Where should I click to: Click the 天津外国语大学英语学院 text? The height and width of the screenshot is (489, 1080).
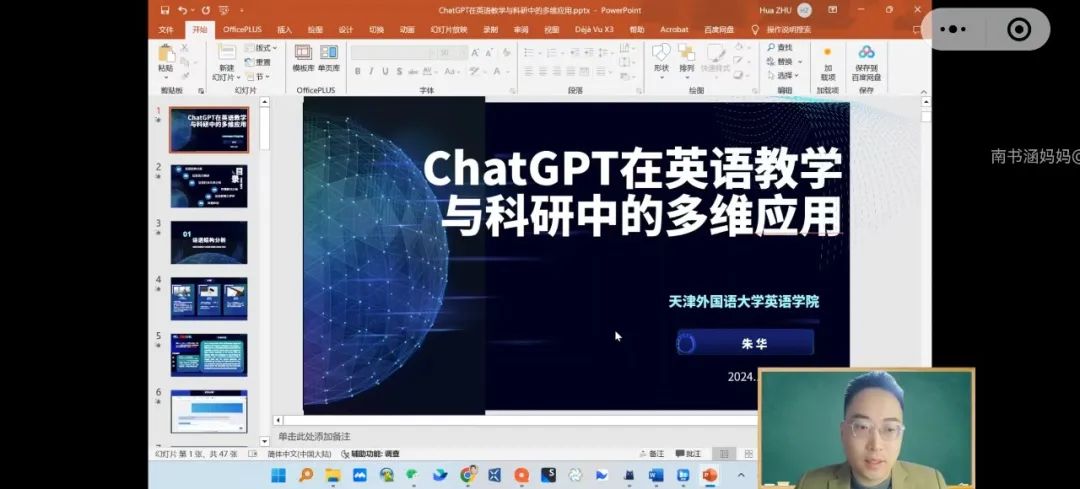pyautogui.click(x=744, y=302)
